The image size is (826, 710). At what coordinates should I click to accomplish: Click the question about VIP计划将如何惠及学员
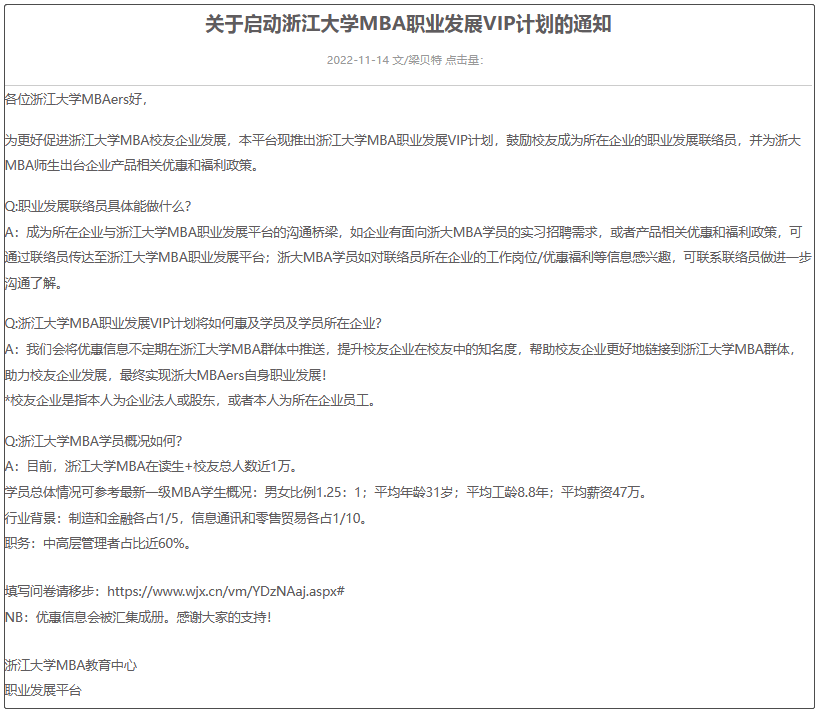[193, 323]
